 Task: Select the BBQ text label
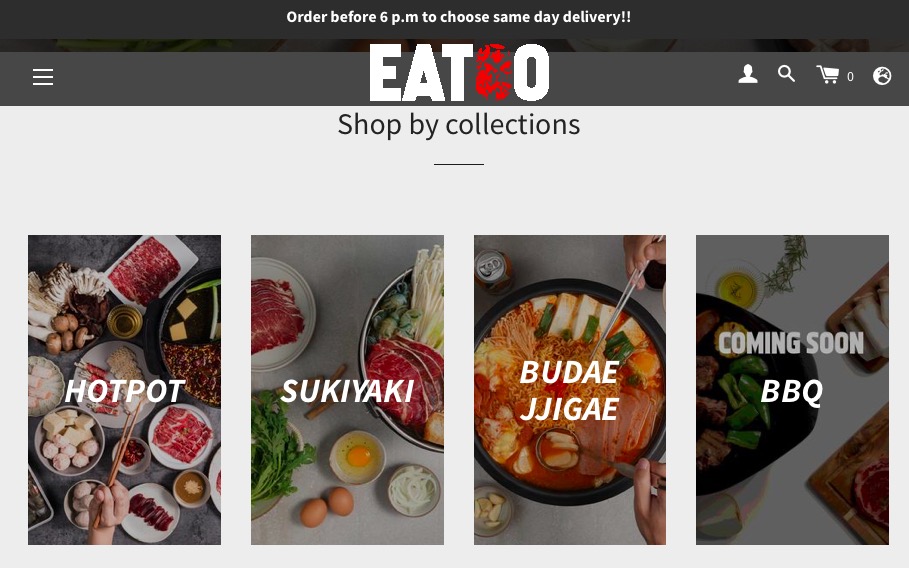pyautogui.click(x=791, y=391)
